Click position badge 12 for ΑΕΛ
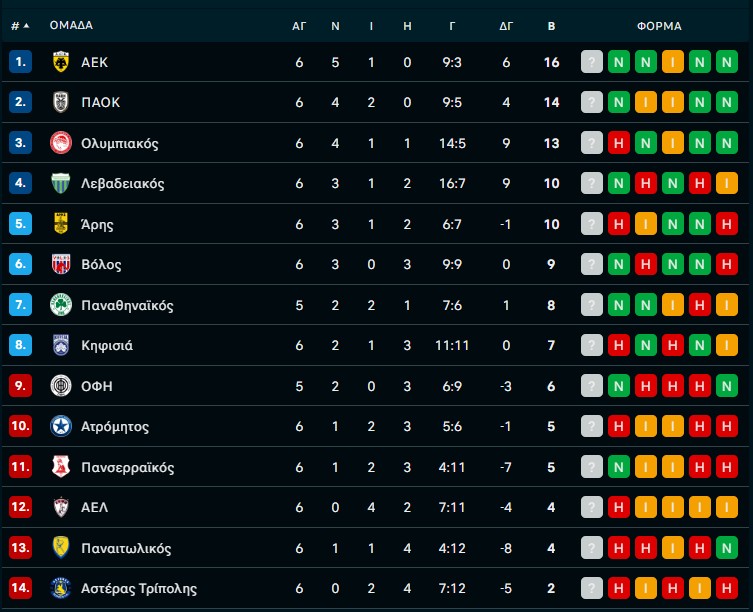This screenshot has height=612, width=753. click(20, 508)
